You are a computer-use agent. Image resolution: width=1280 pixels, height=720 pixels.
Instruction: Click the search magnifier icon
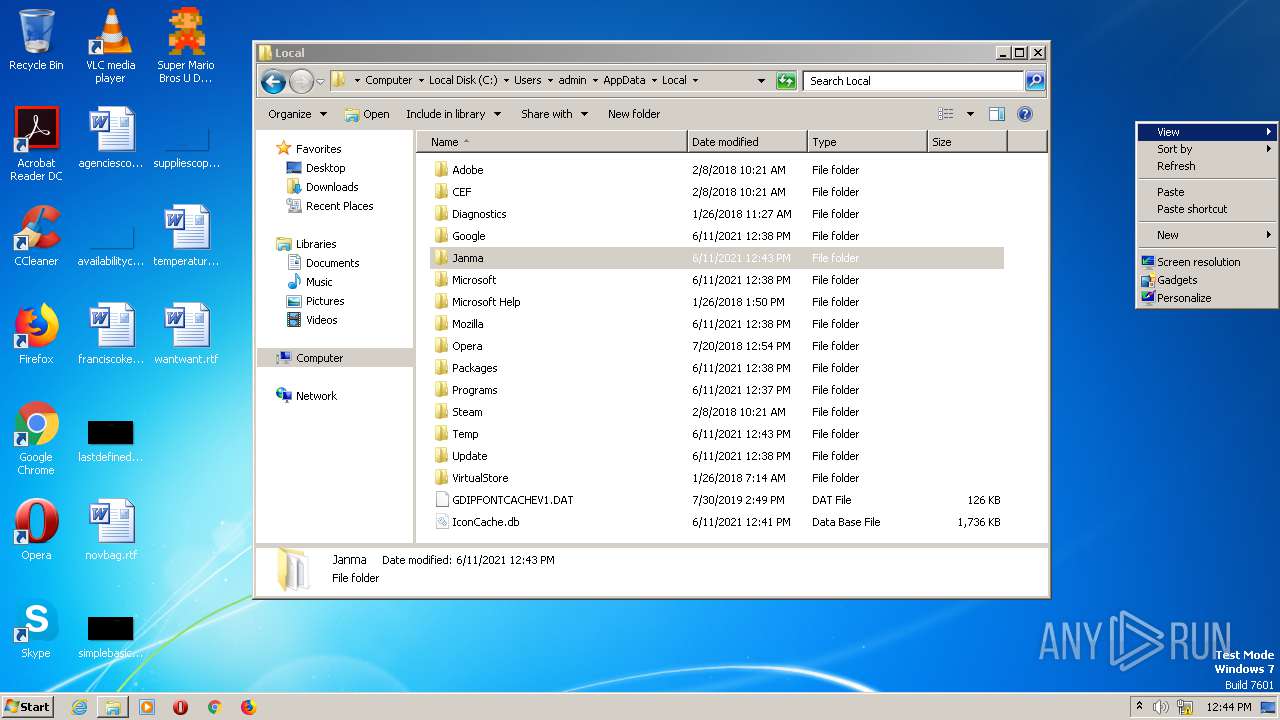(x=1035, y=81)
